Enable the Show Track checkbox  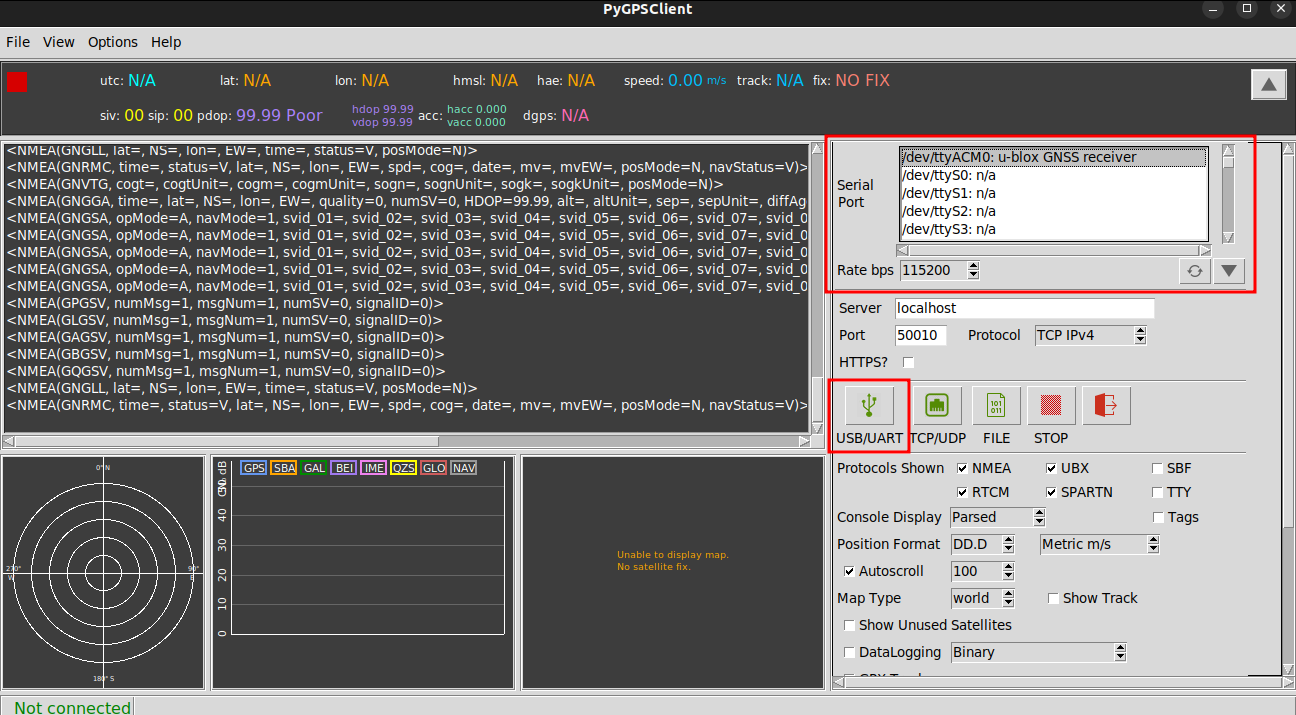(1054, 598)
